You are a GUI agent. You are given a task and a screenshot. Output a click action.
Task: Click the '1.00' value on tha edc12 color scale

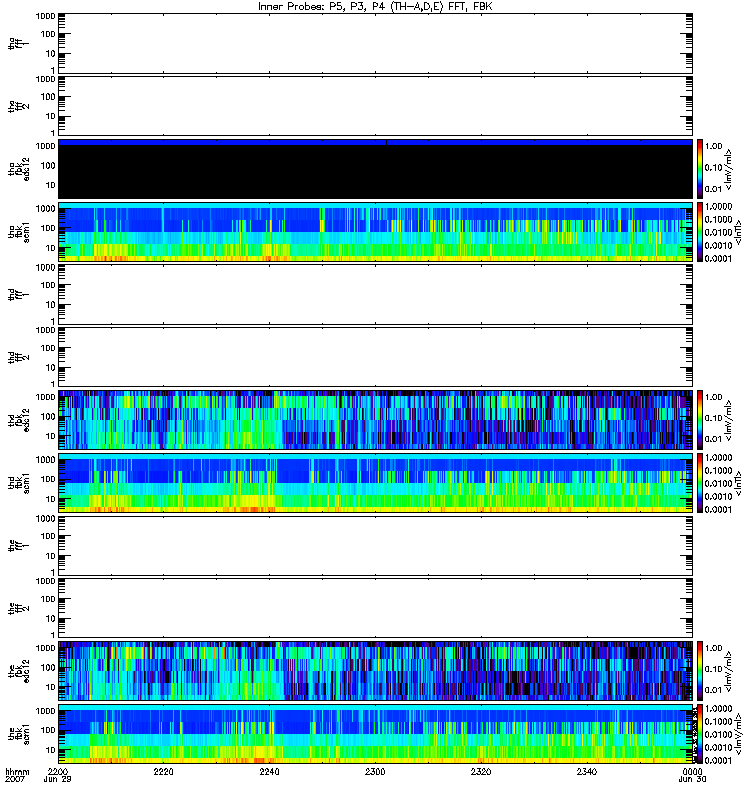click(x=714, y=146)
